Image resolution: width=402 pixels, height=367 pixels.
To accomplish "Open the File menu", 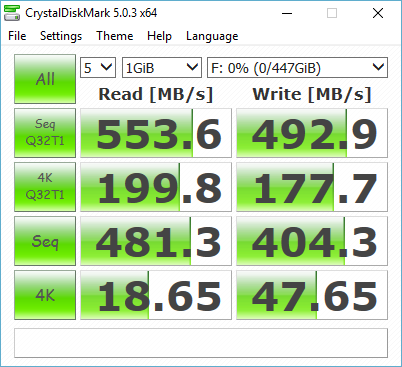I will (17, 36).
